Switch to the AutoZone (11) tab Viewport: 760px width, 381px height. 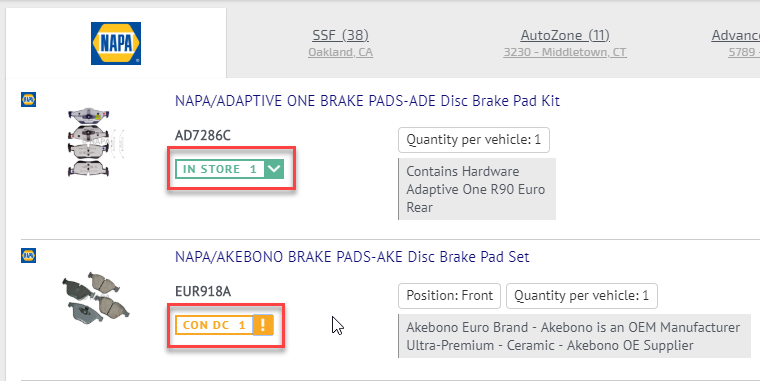coord(565,35)
